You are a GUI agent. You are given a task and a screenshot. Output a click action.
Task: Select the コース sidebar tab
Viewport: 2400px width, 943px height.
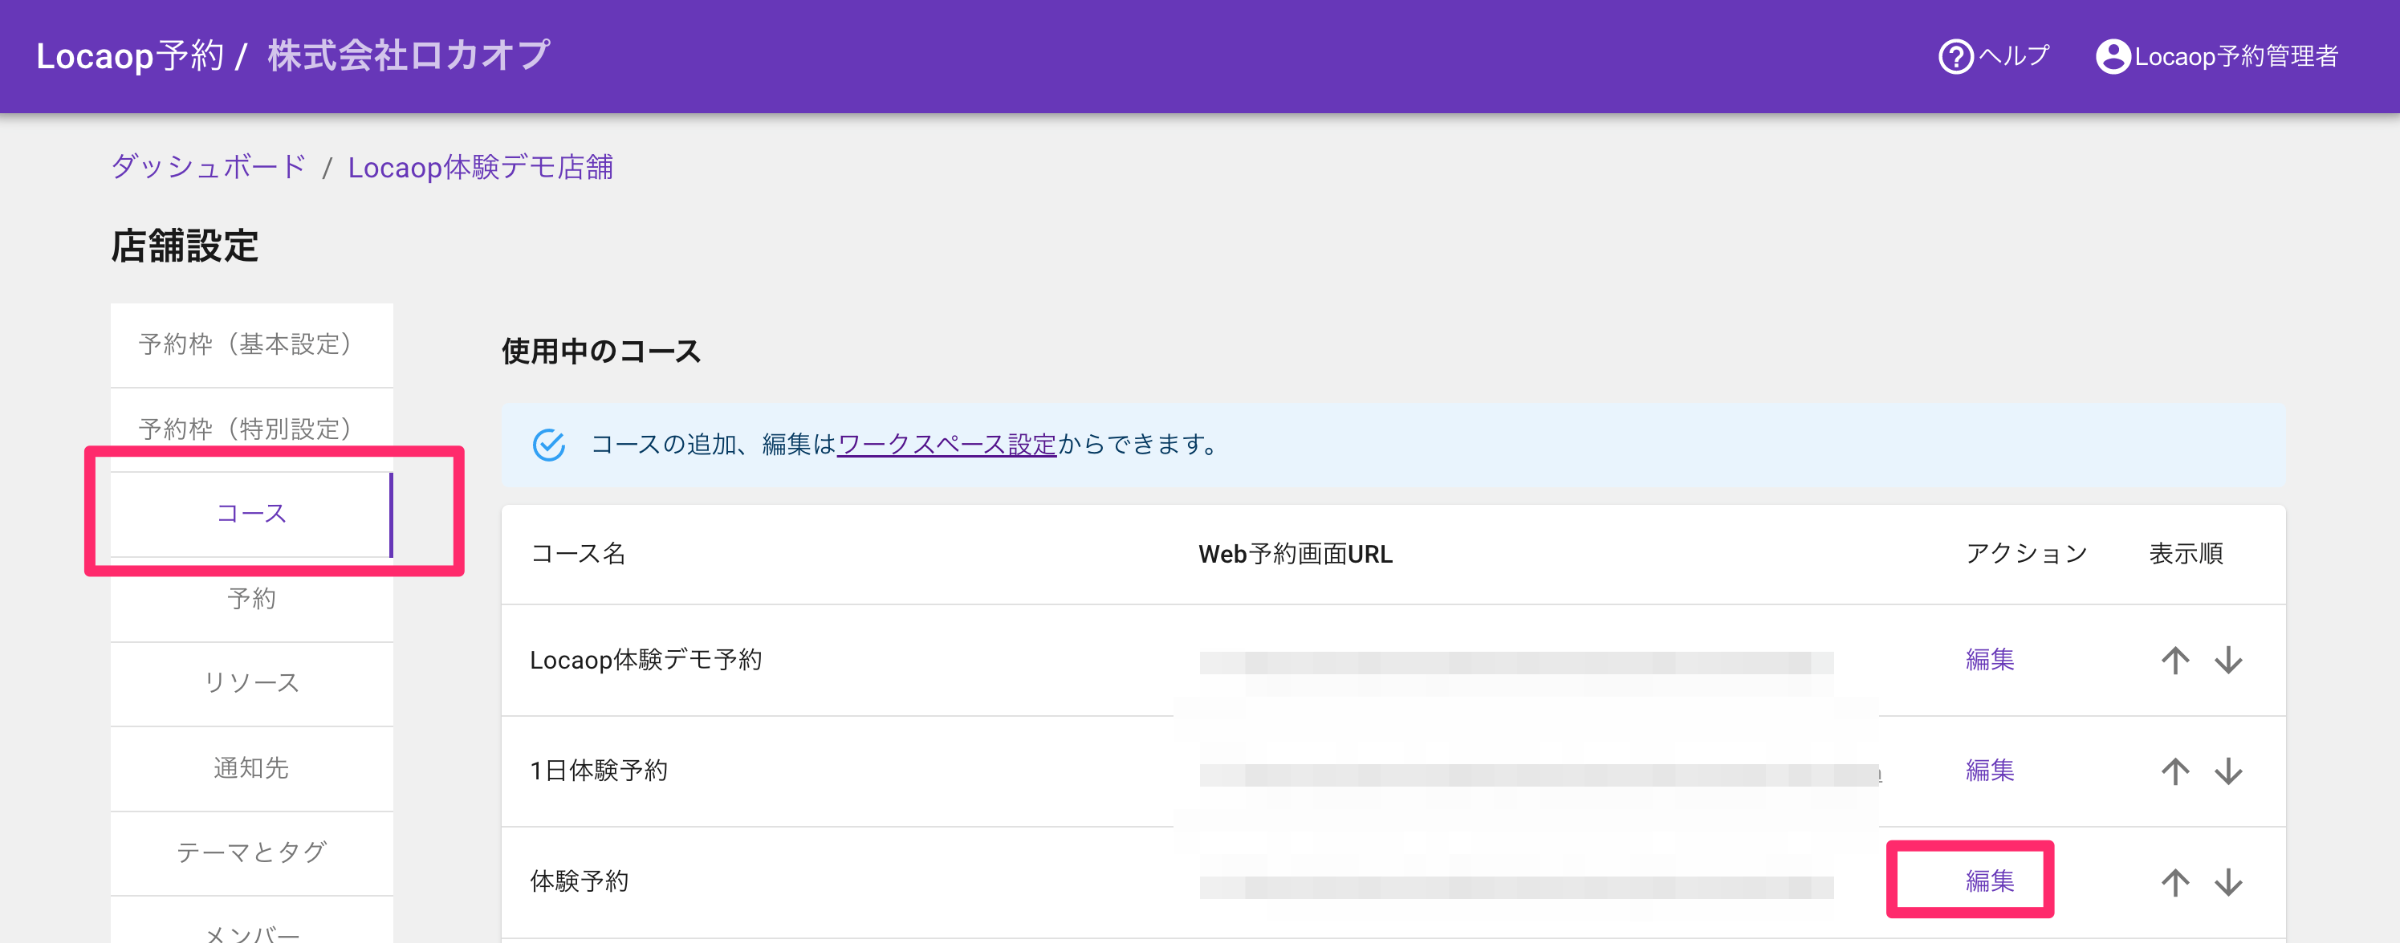[x=251, y=514]
